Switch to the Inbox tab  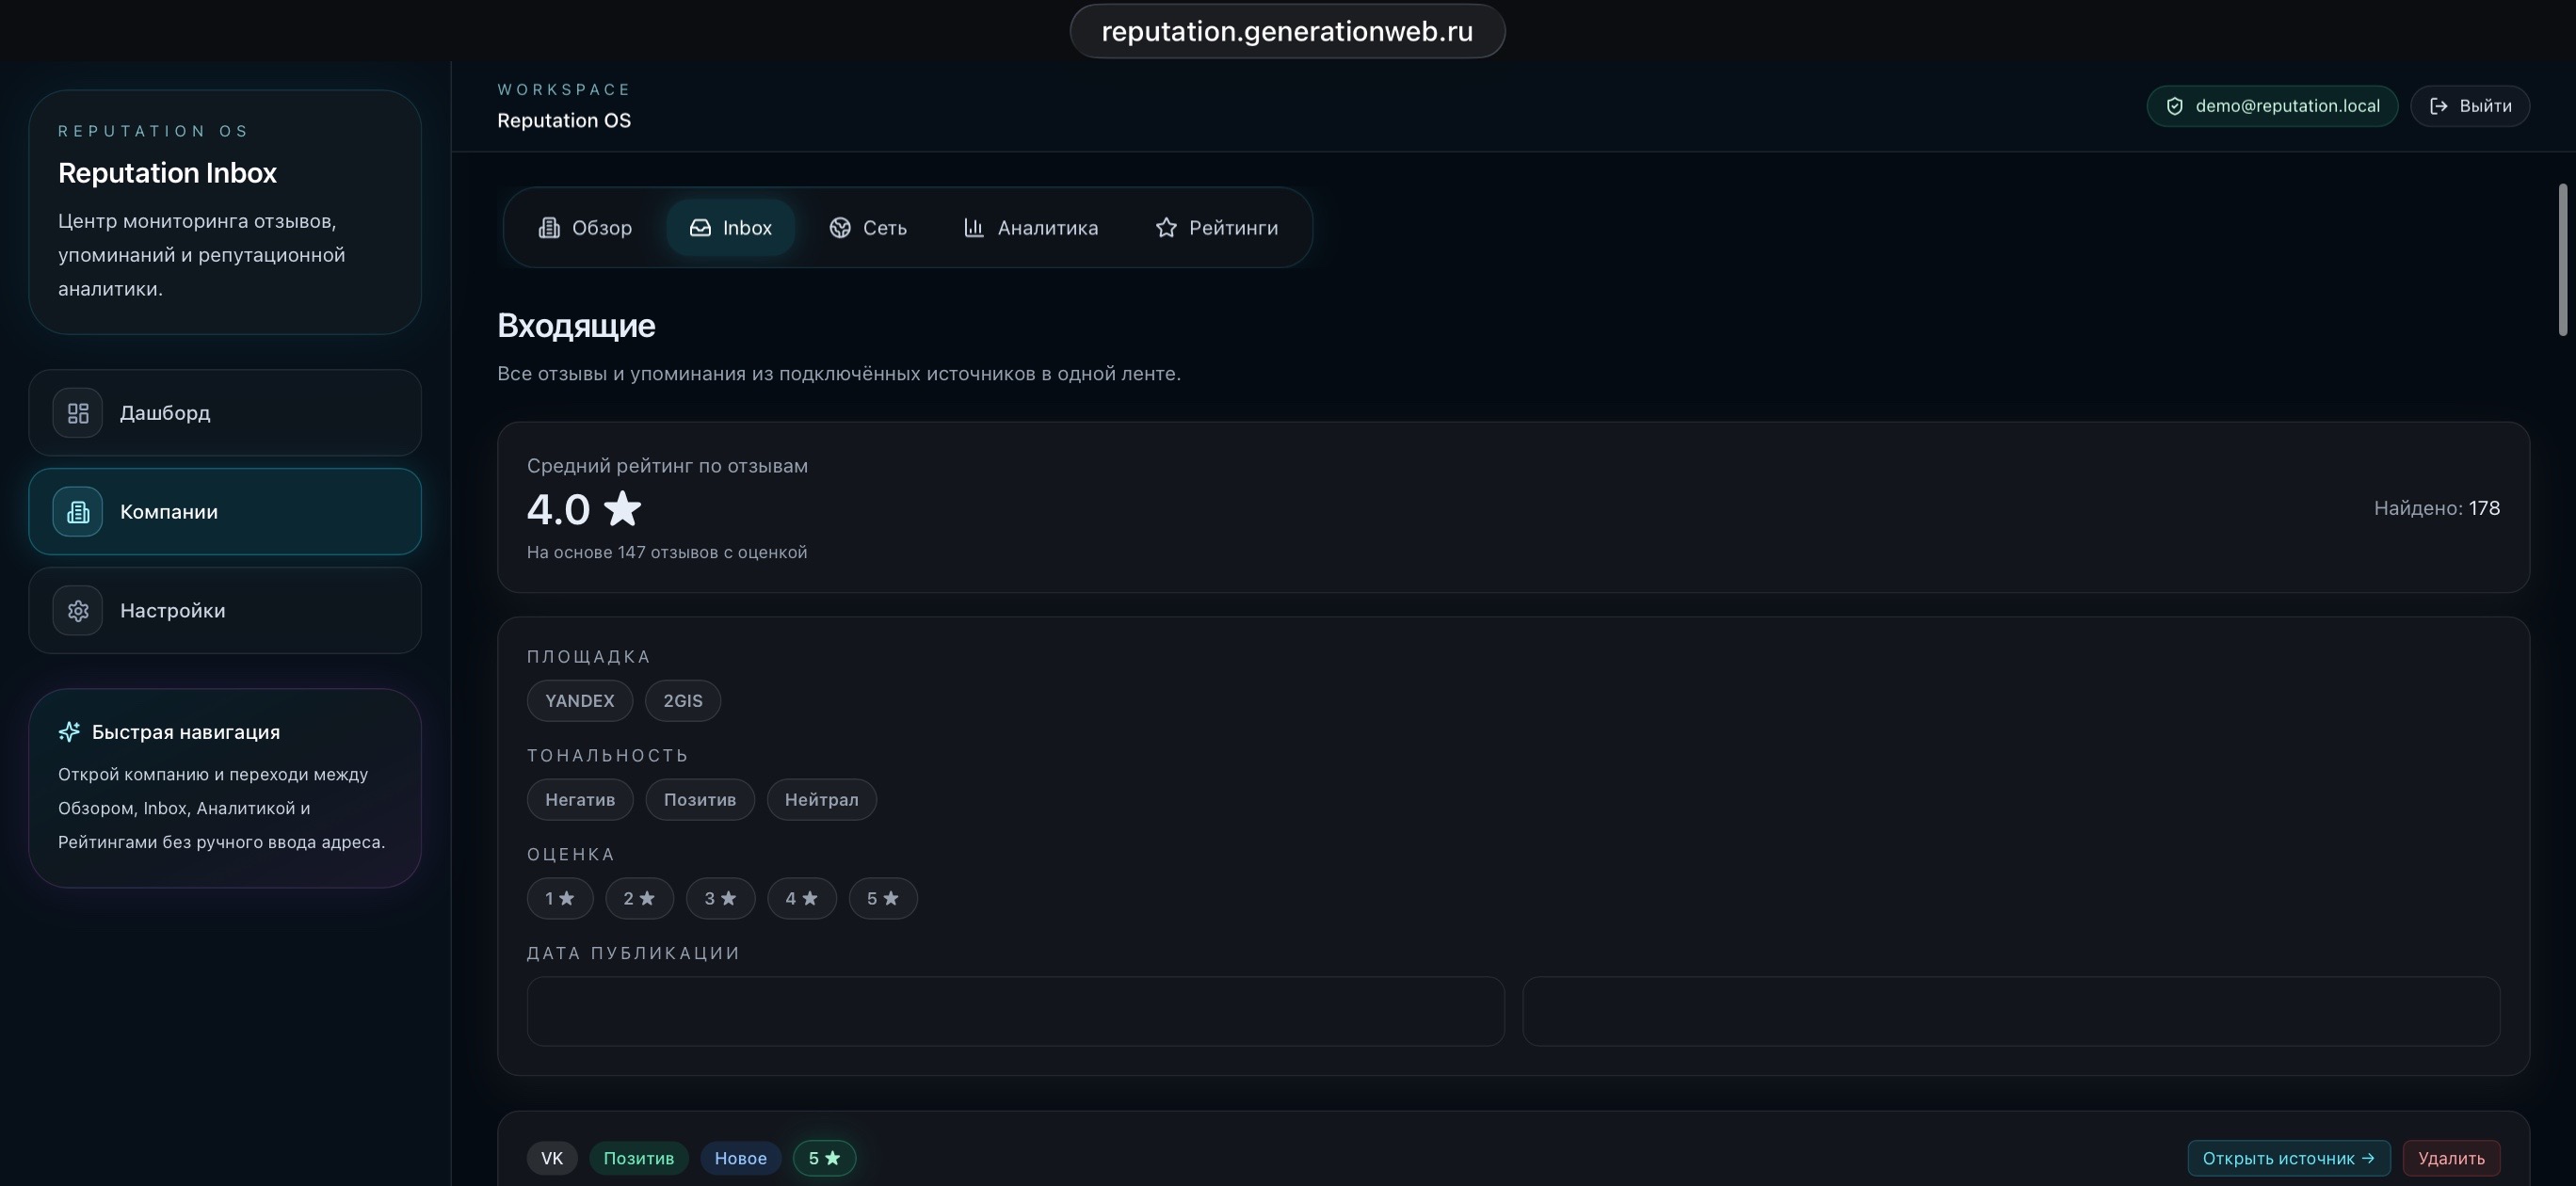(x=731, y=228)
